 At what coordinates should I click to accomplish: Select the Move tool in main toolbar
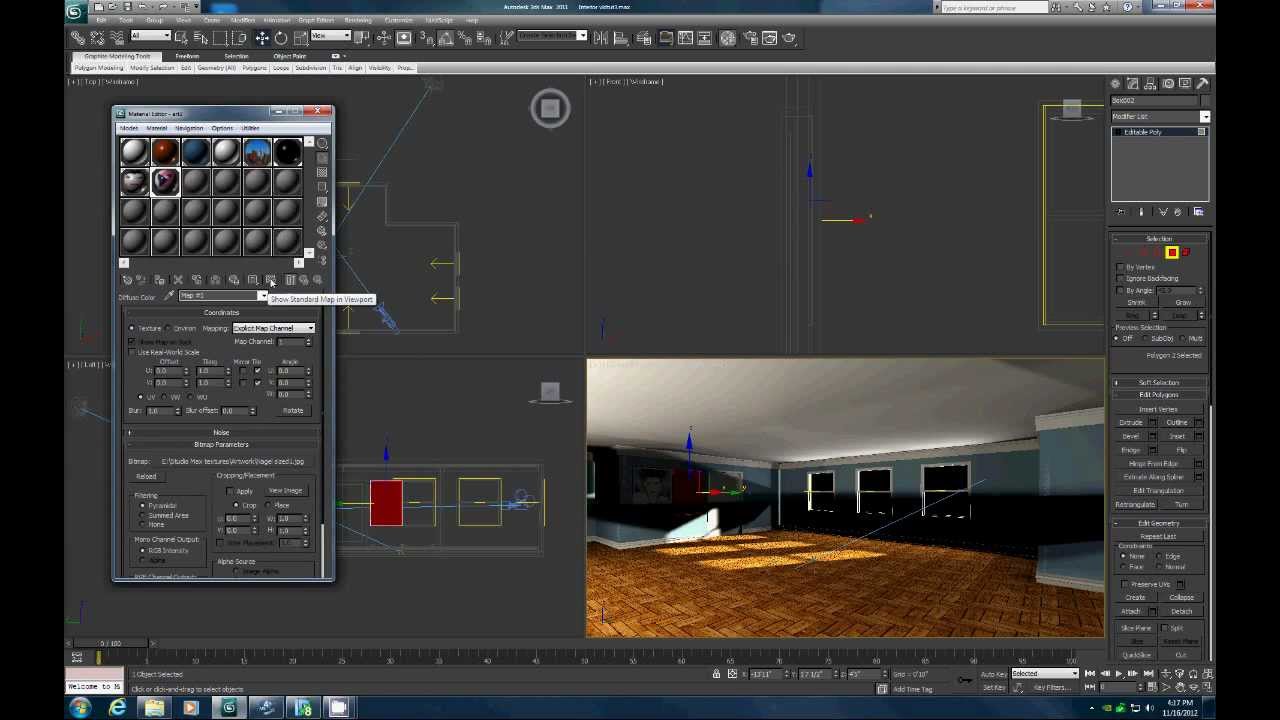262,38
